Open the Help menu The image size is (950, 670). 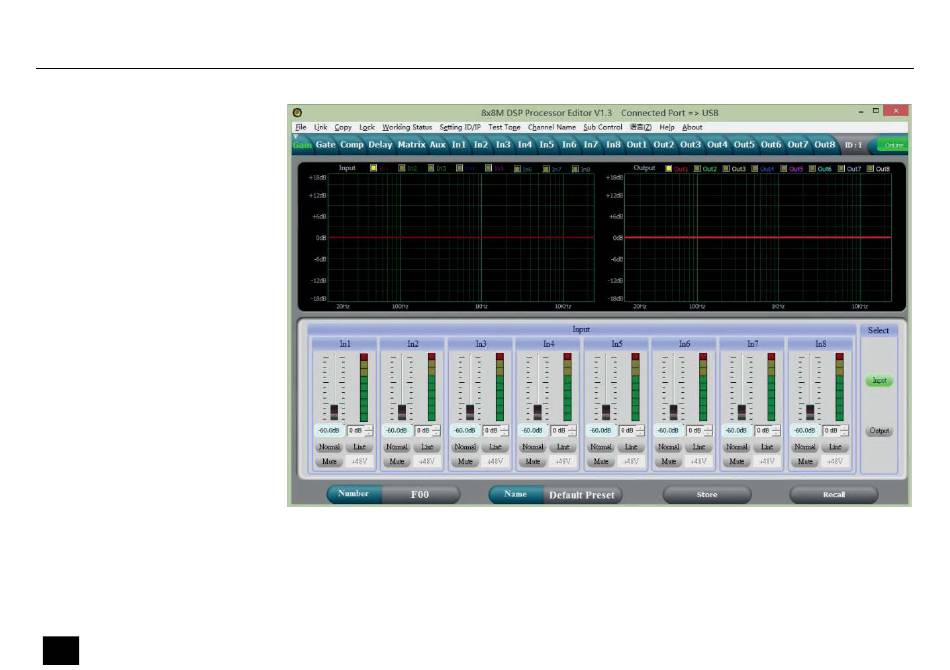point(666,127)
